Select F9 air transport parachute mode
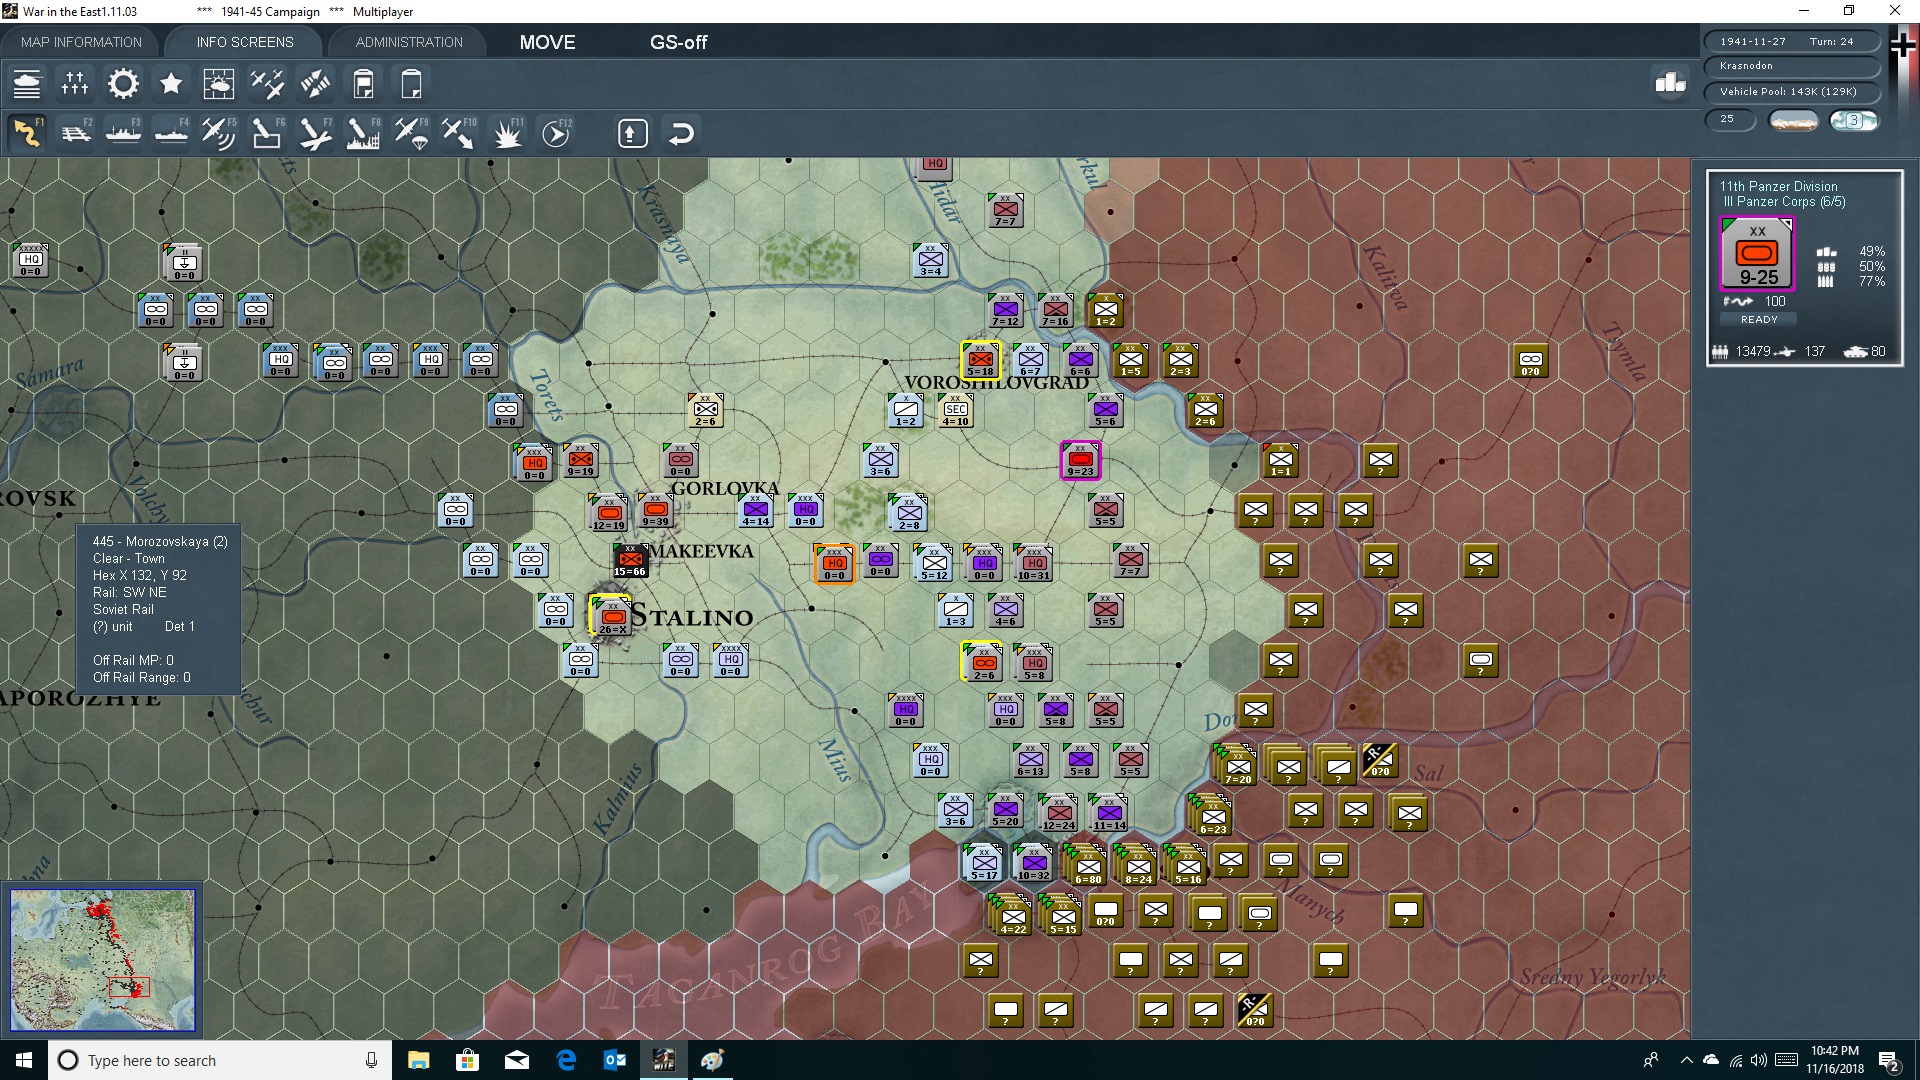 coord(411,133)
